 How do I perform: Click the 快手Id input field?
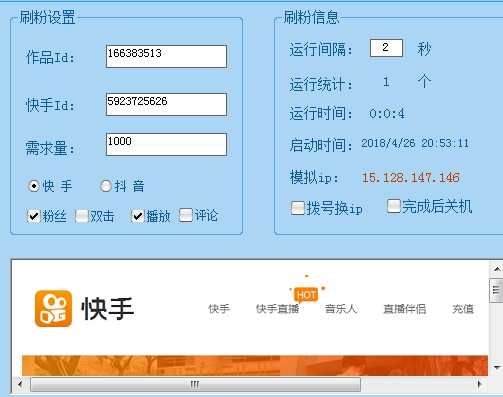(166, 104)
